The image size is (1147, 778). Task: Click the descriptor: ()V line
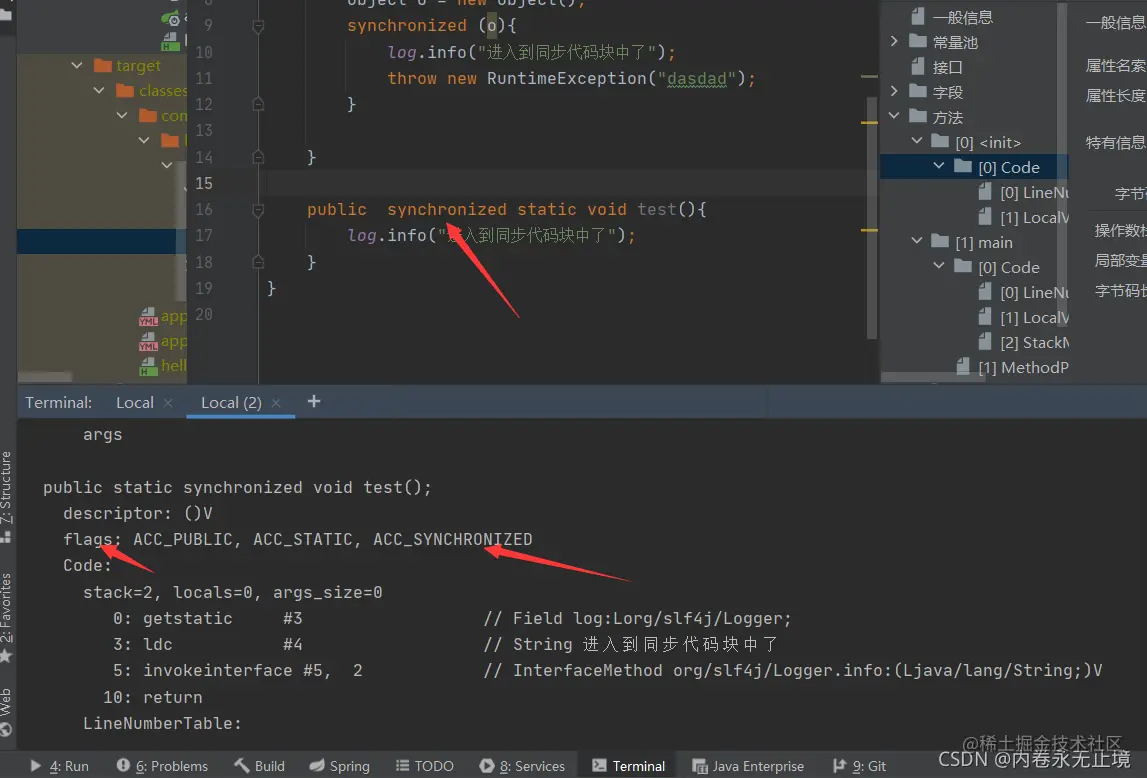pos(138,513)
